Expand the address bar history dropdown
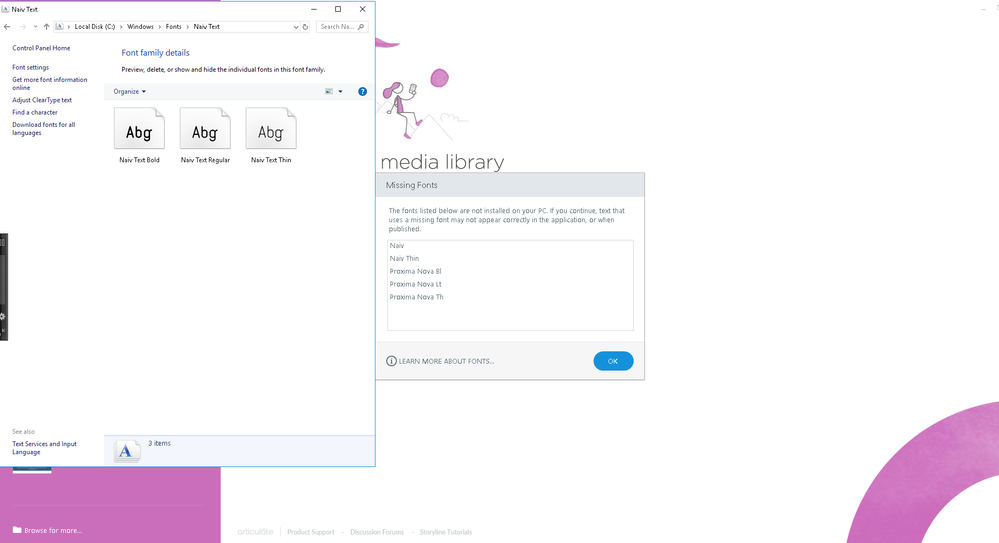Viewport: 999px width, 543px height. click(296, 27)
